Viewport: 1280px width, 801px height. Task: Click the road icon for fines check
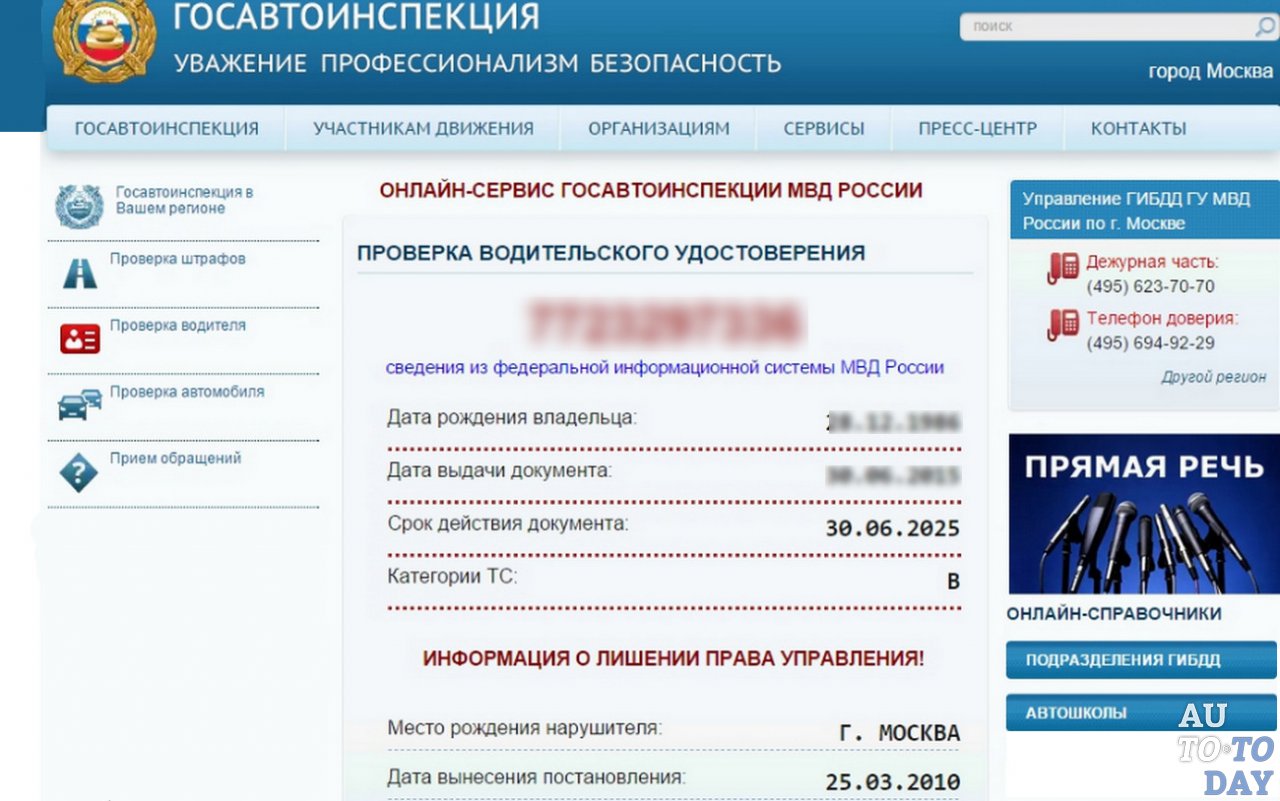[x=80, y=272]
